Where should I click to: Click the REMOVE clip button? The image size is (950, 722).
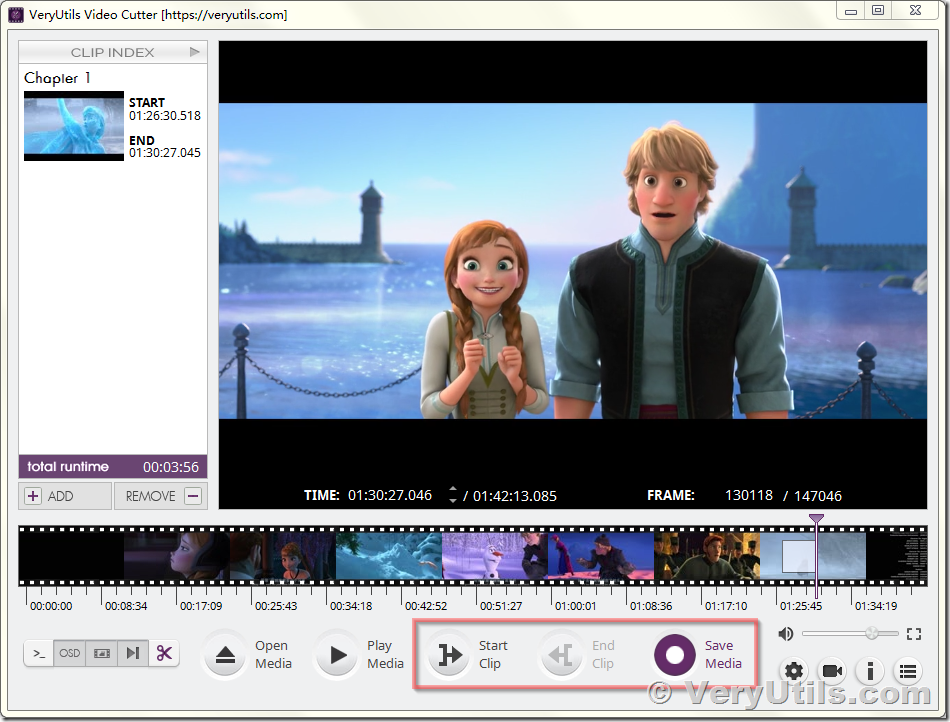coord(161,496)
